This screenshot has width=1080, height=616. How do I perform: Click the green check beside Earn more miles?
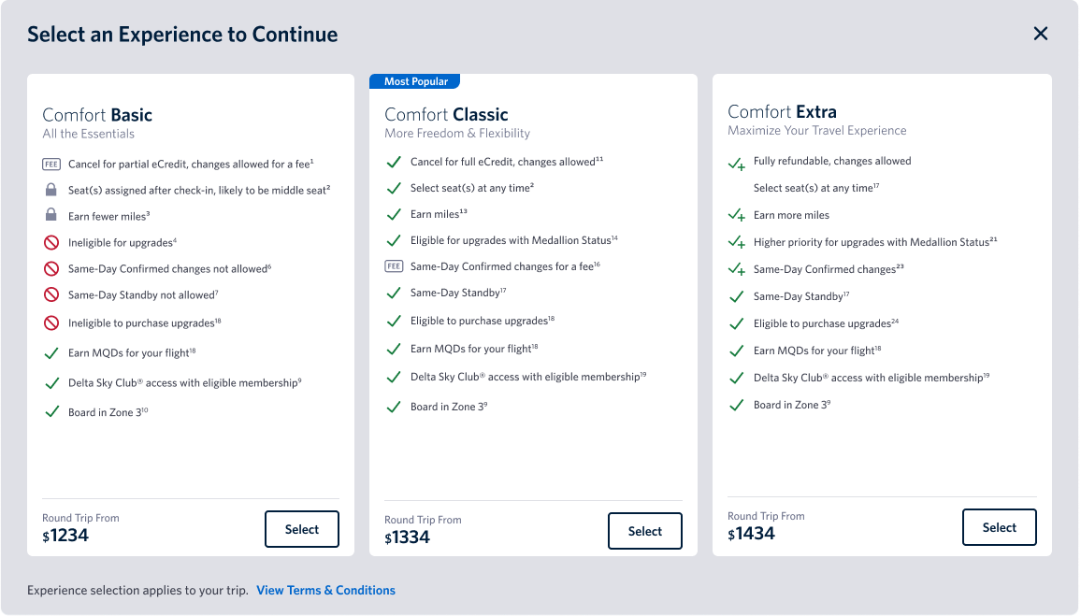737,214
